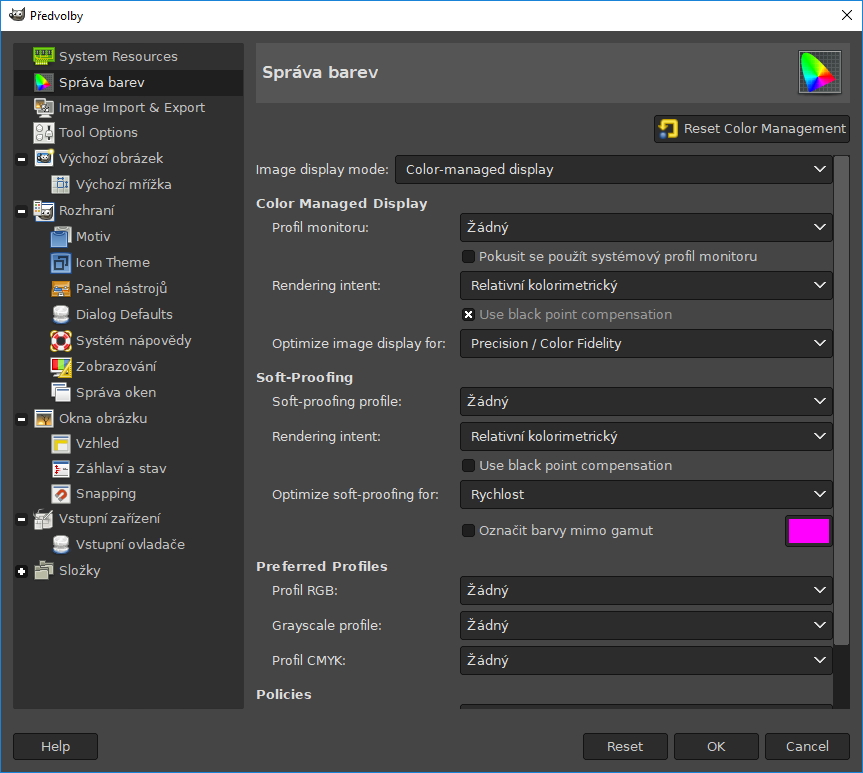
Task: Click the vertical scrollbar of settings panel
Action: pyautogui.click(x=841, y=400)
